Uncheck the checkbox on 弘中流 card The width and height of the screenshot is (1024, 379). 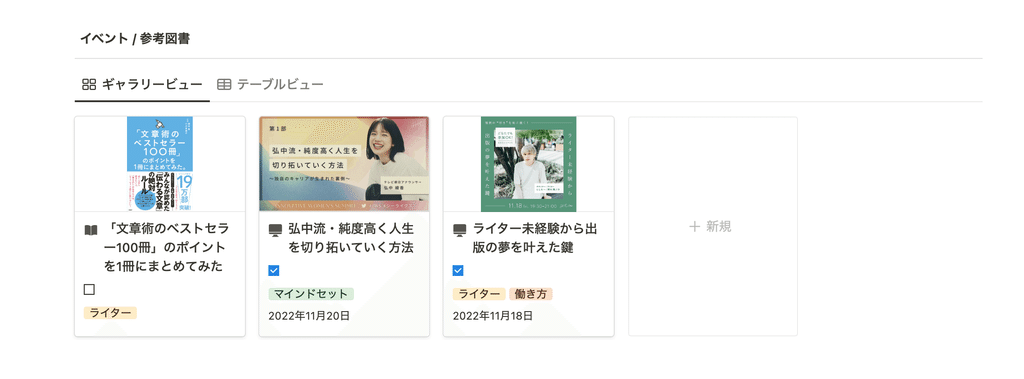[274, 271]
